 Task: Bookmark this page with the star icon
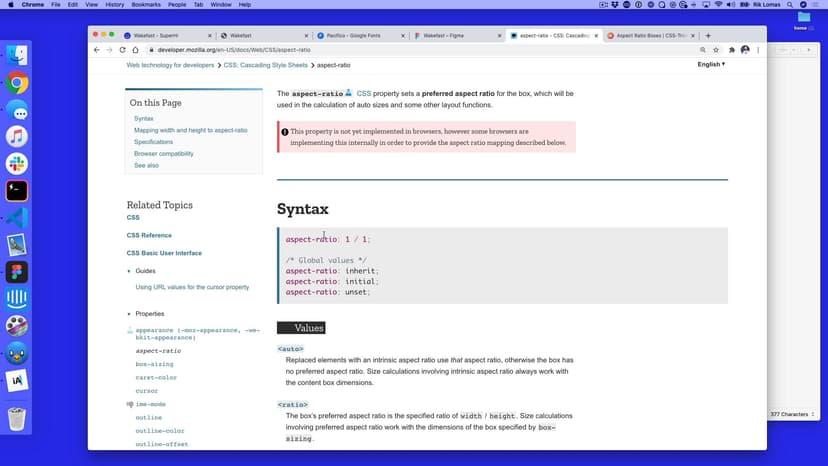(x=717, y=49)
